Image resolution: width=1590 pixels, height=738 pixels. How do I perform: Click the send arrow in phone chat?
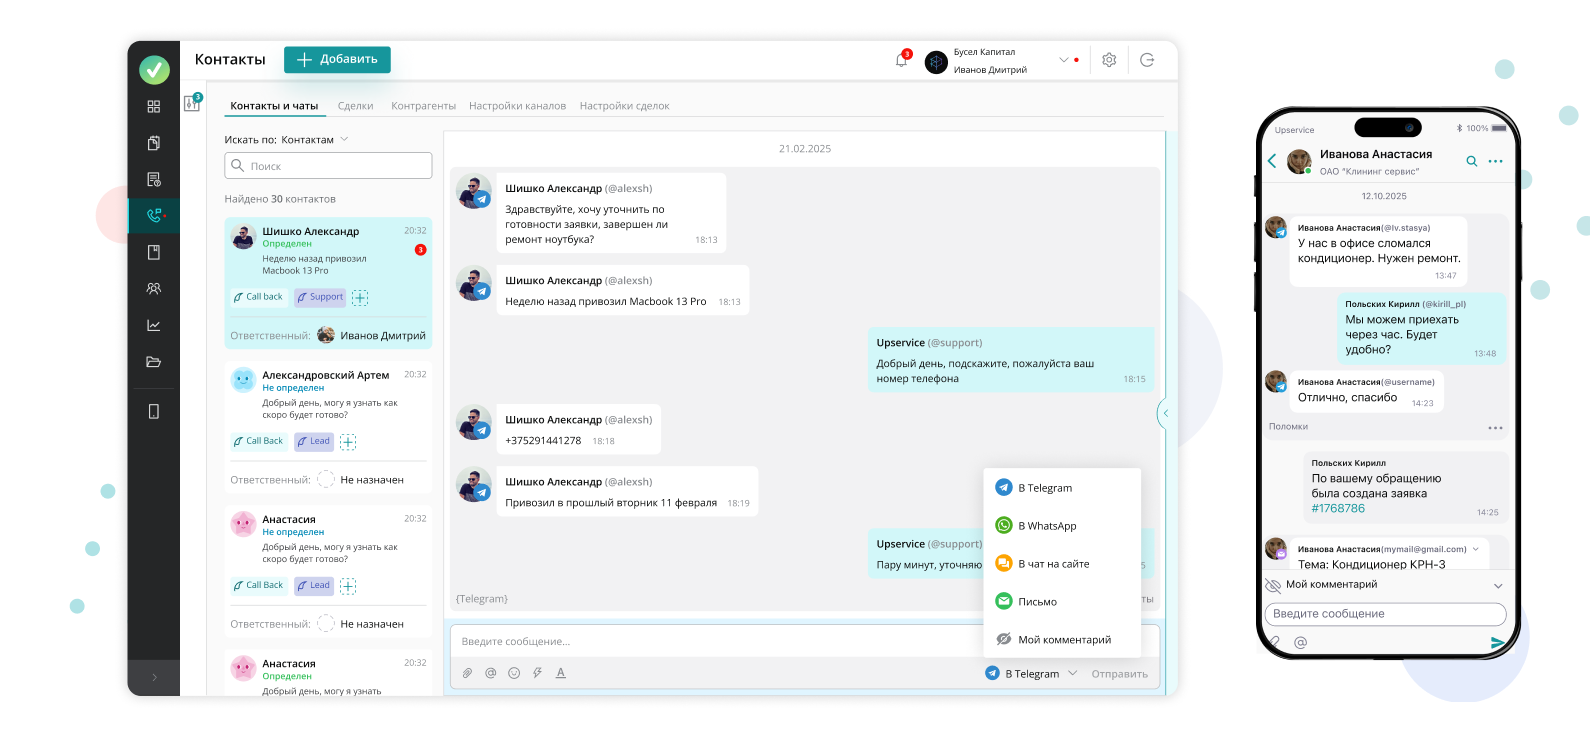(x=1497, y=642)
